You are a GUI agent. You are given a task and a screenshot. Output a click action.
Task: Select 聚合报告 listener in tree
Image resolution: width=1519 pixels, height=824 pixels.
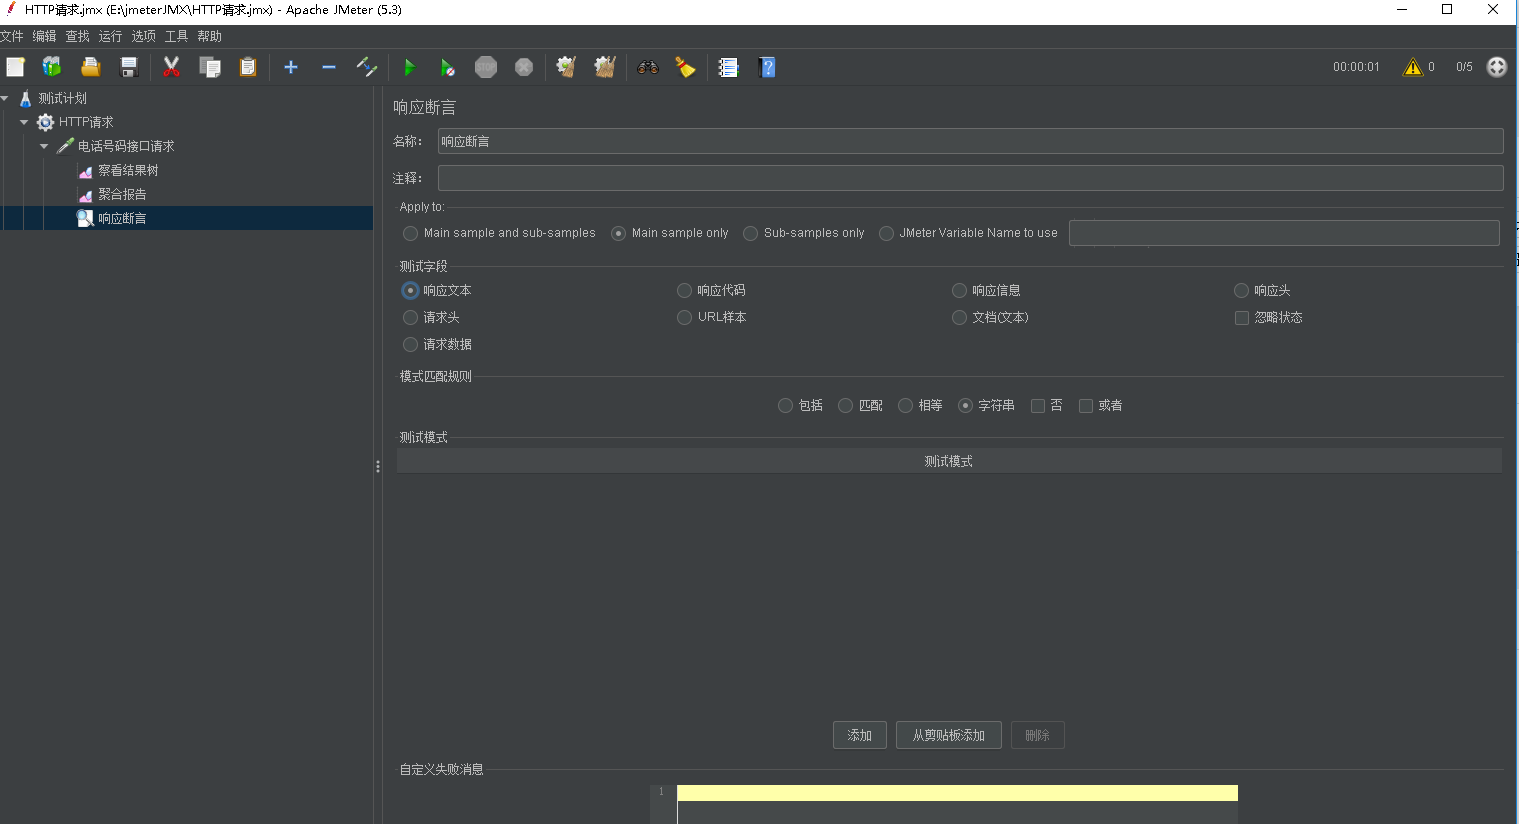122,194
